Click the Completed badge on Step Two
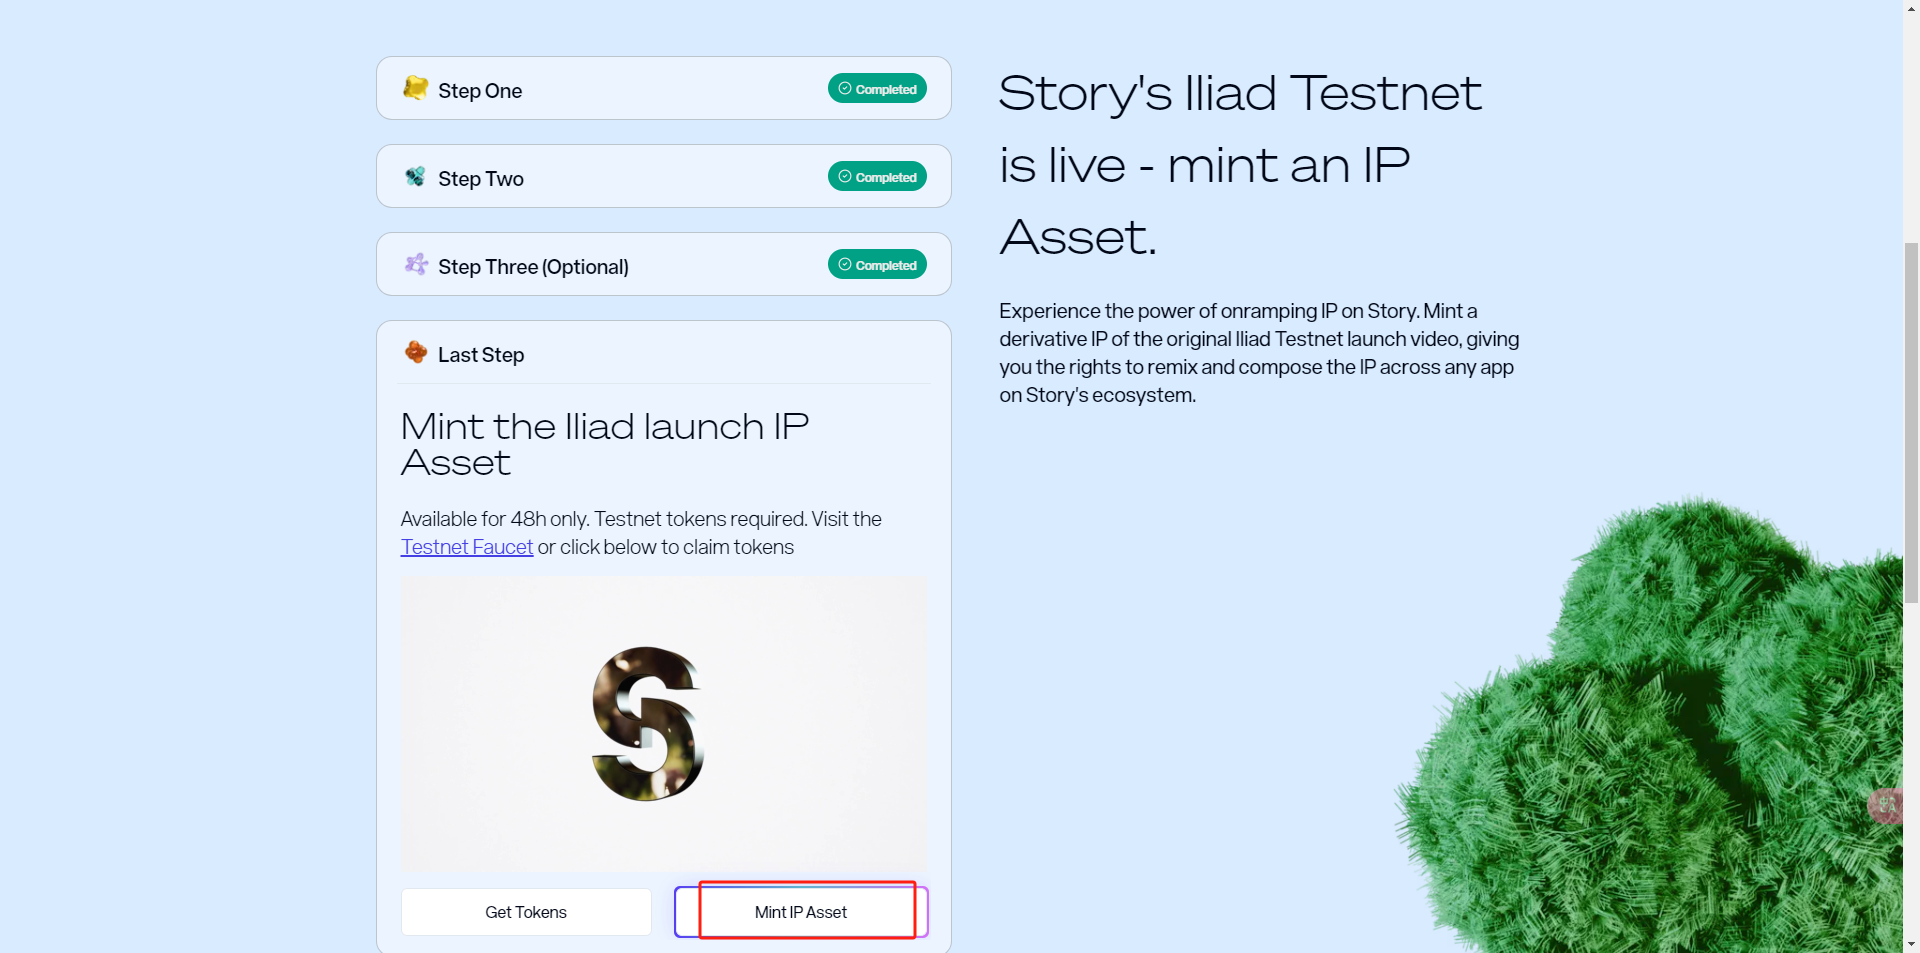This screenshot has height=953, width=1920. [x=877, y=177]
